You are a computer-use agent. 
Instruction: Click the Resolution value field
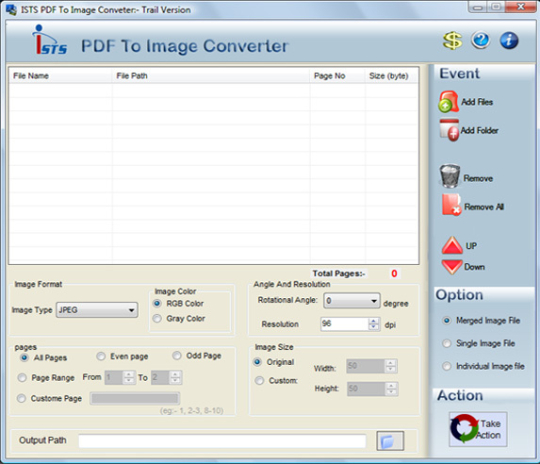click(345, 324)
